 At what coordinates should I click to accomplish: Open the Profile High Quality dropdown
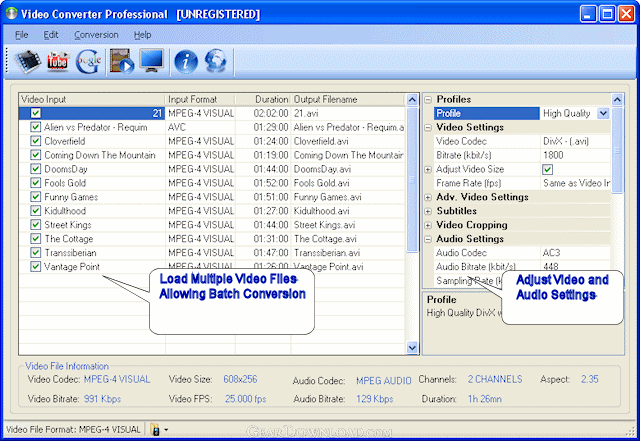click(603, 114)
